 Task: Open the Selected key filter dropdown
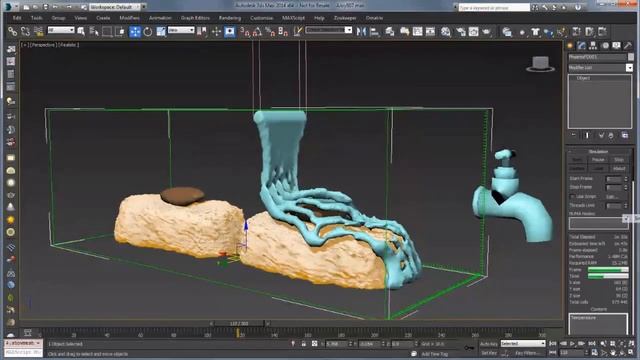[x=523, y=344]
